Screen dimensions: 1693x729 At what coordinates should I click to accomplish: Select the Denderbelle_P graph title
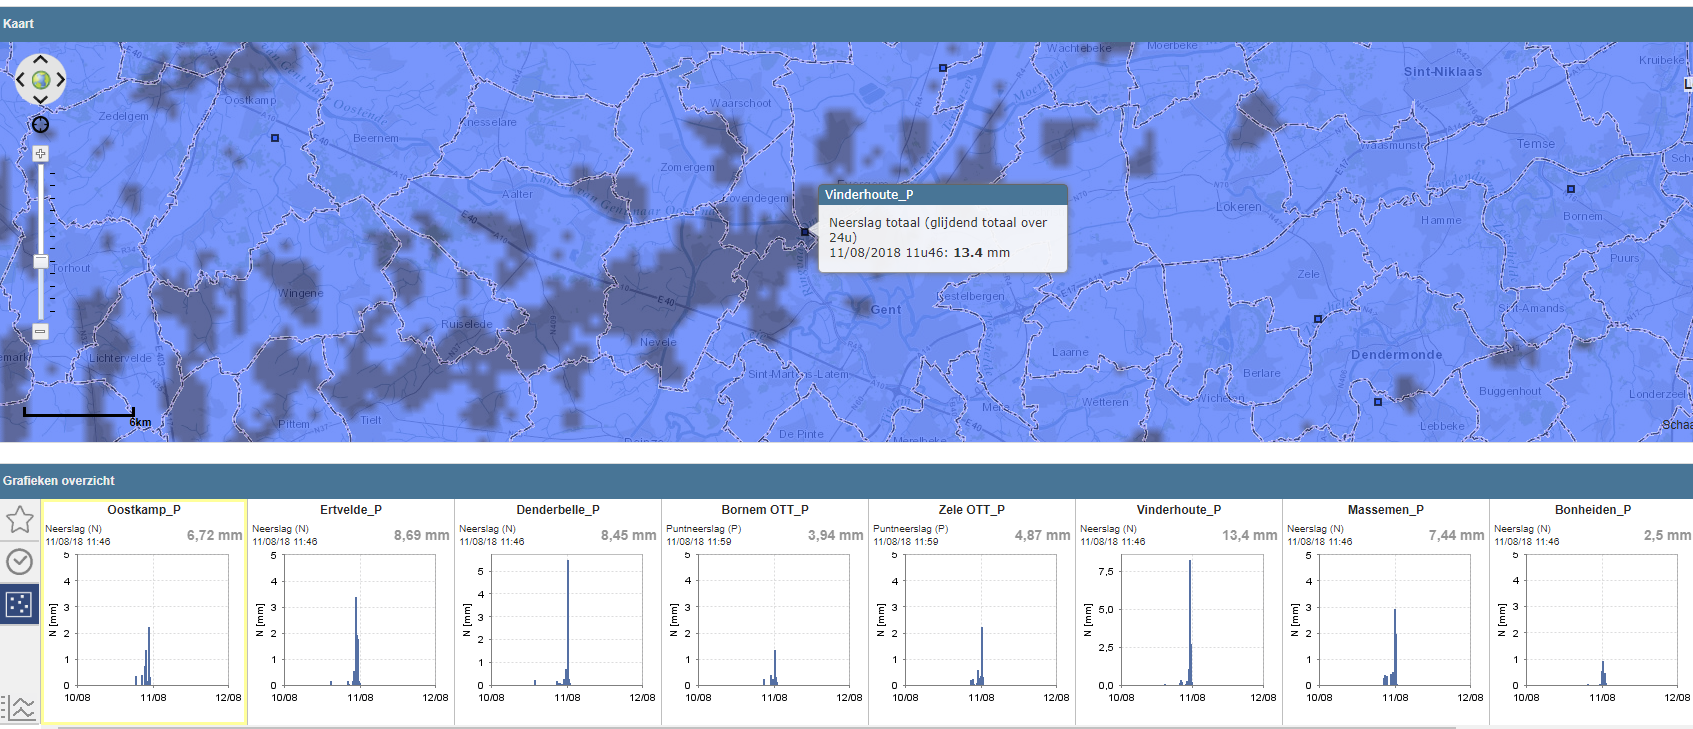[558, 510]
